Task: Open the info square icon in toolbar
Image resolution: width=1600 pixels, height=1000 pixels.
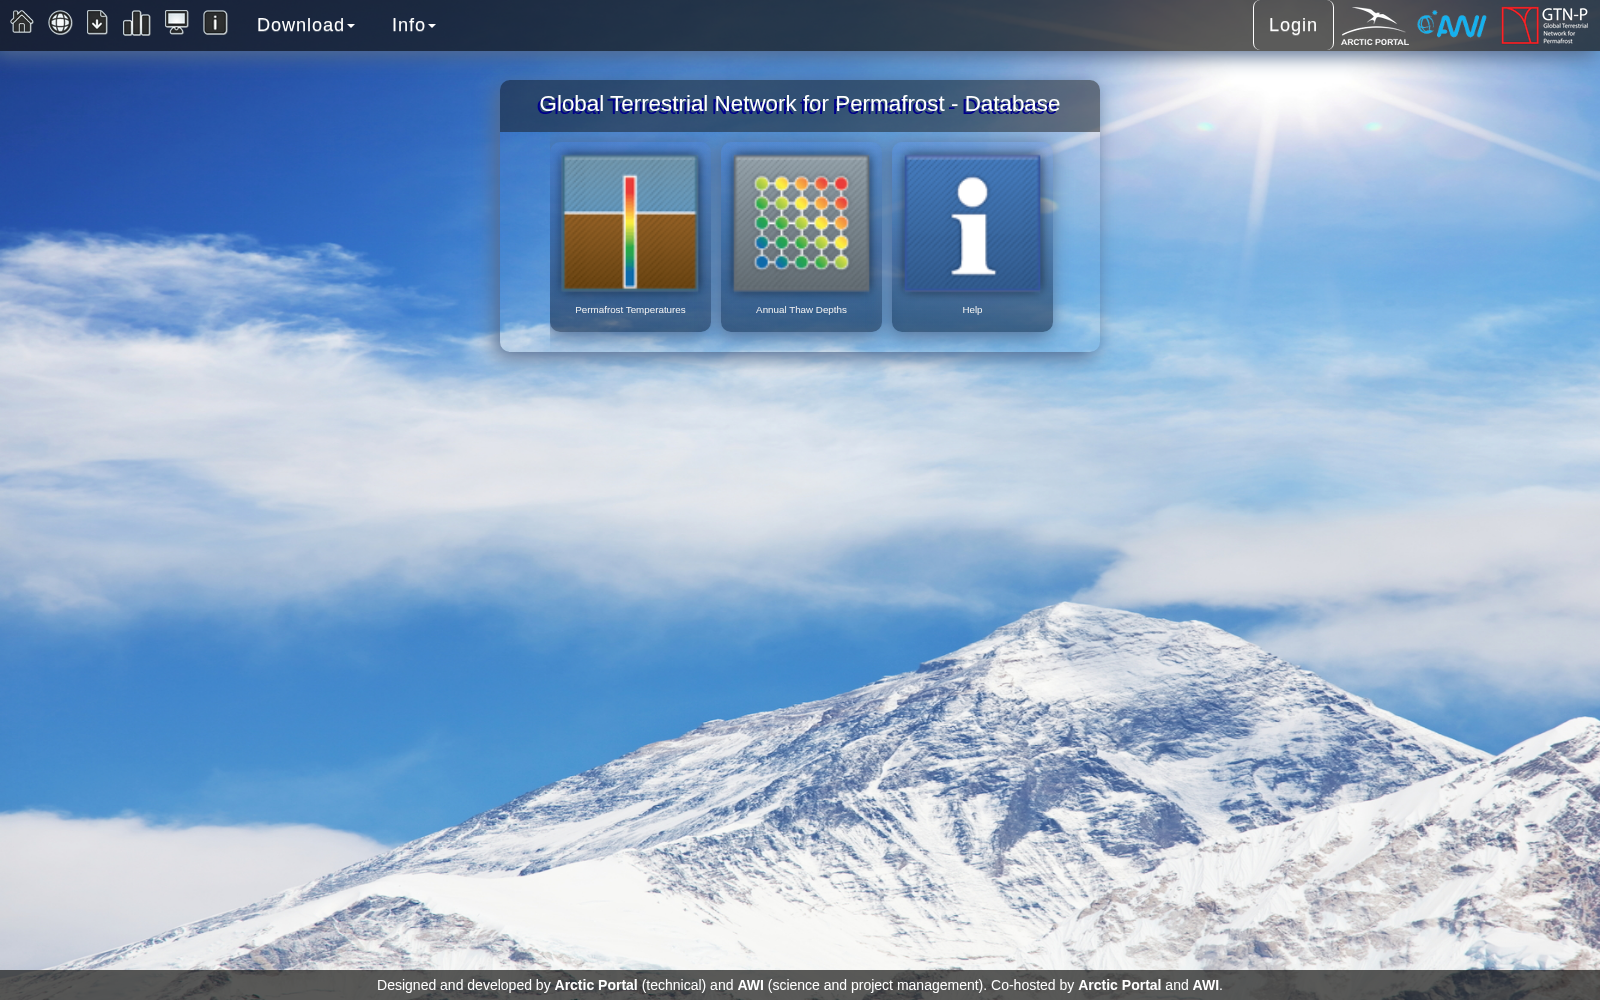Action: [215, 22]
